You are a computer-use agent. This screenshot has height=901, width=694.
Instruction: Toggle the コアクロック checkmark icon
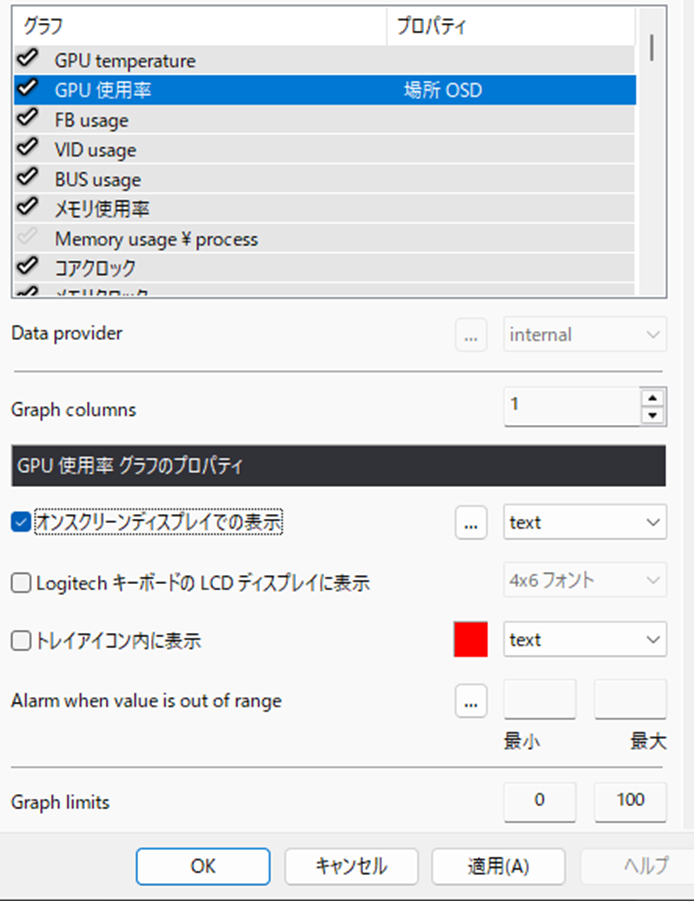(x=25, y=266)
